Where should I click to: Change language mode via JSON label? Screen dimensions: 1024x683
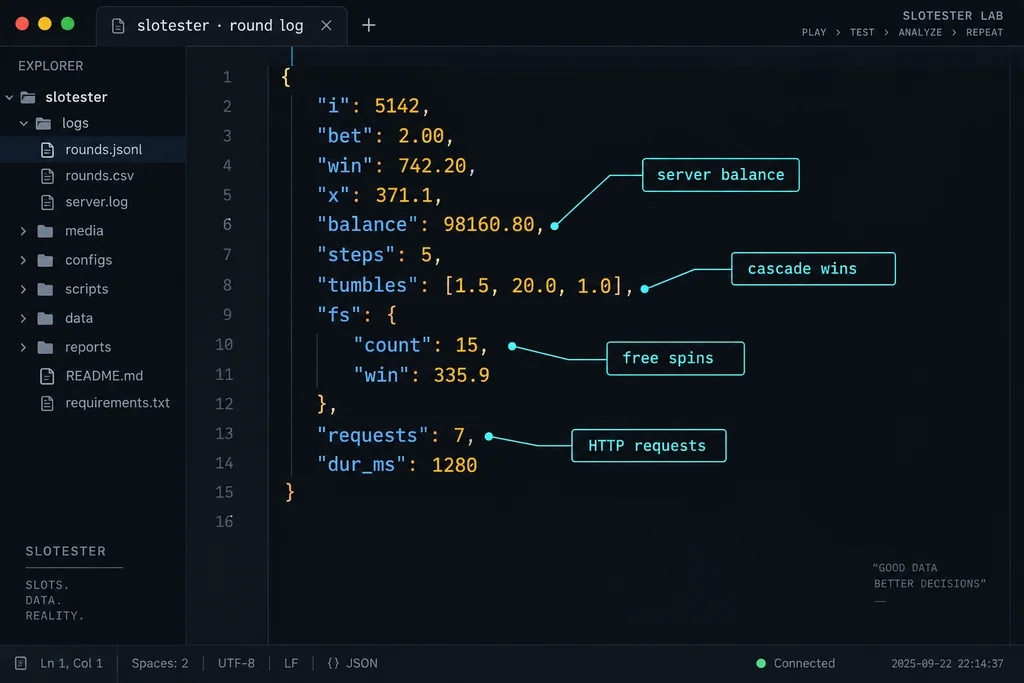coord(362,663)
